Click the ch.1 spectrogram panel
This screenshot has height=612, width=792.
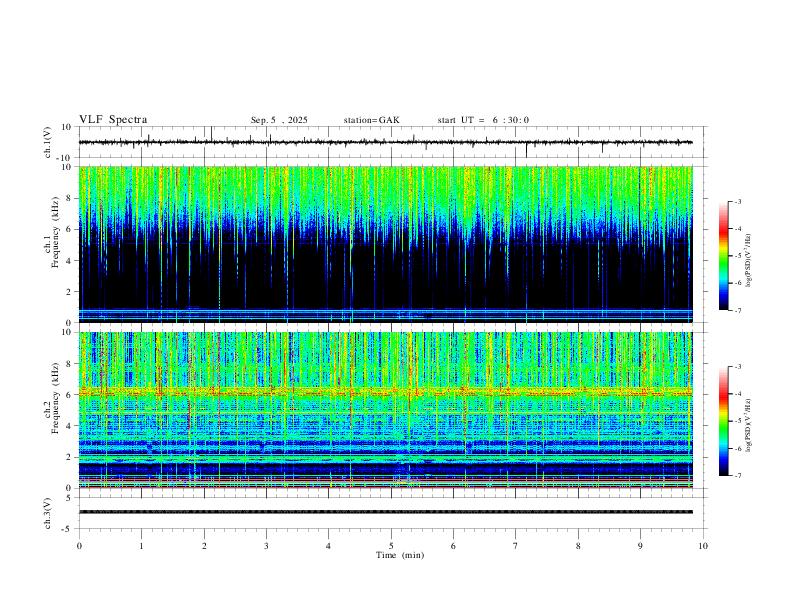[385, 244]
